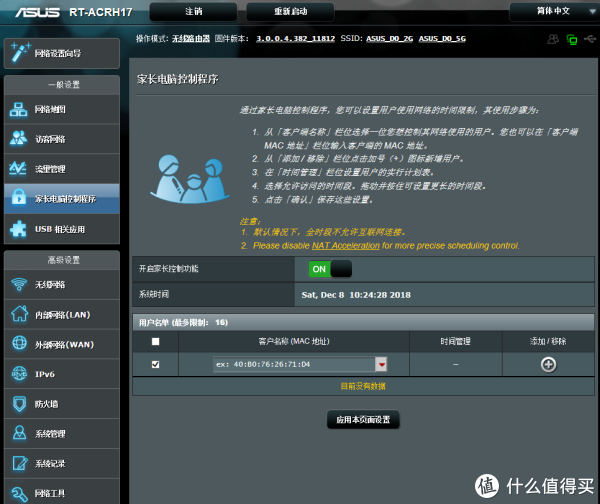Click the guest users status icon in header

tap(553, 39)
